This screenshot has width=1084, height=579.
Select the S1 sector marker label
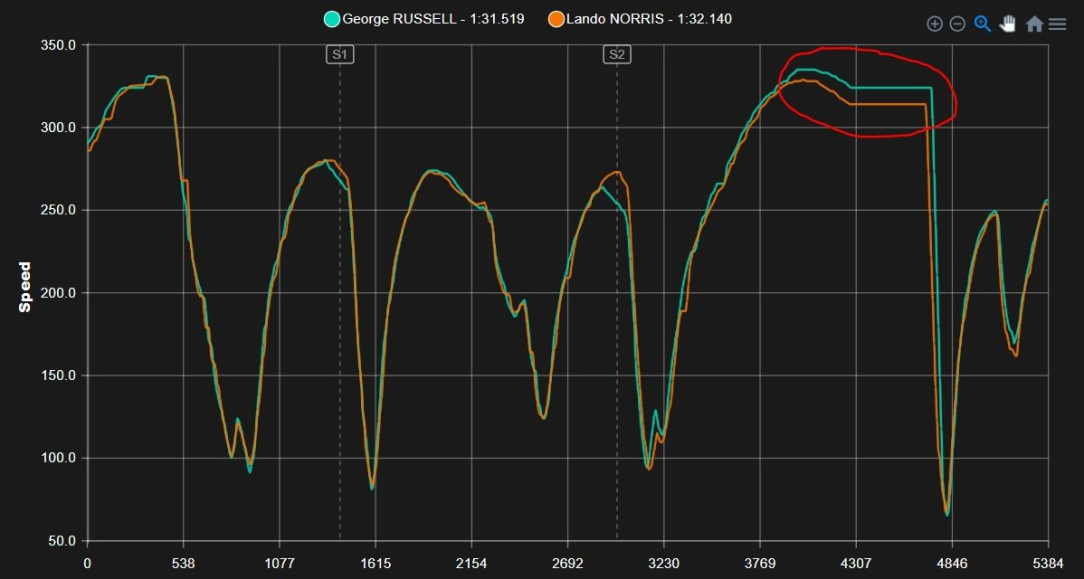(x=339, y=55)
